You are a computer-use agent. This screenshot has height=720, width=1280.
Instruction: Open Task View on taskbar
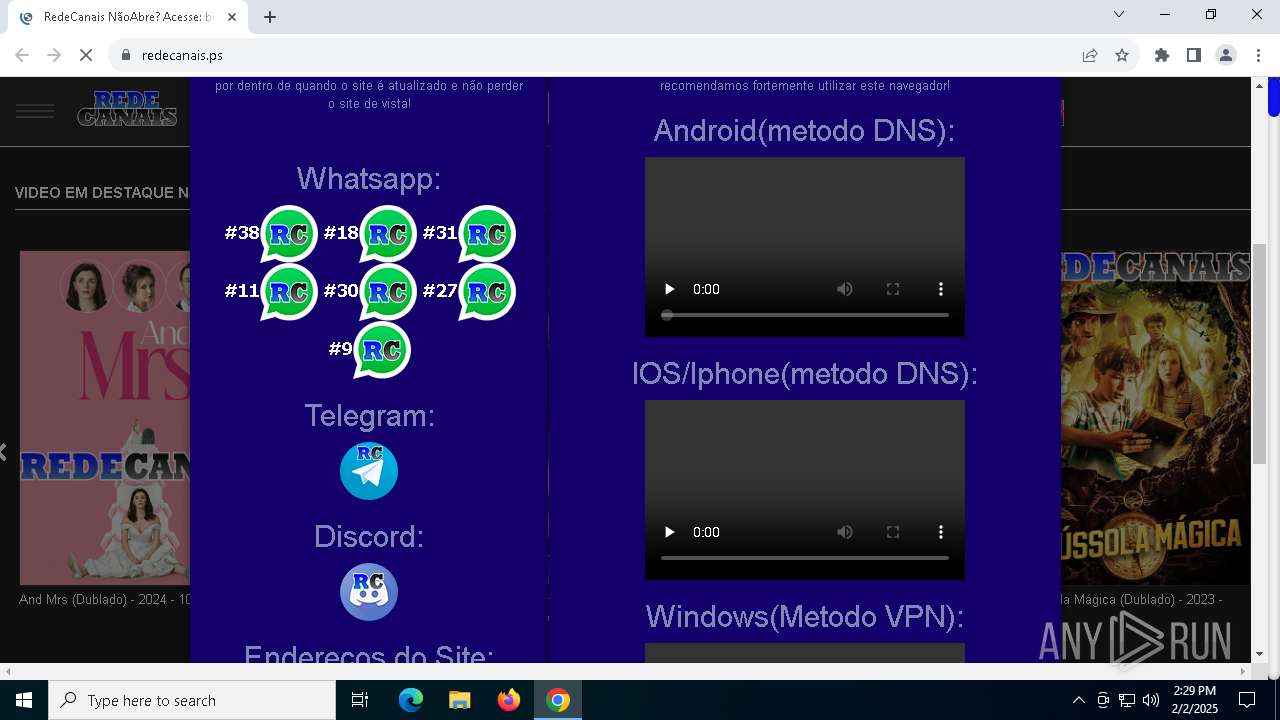[360, 700]
